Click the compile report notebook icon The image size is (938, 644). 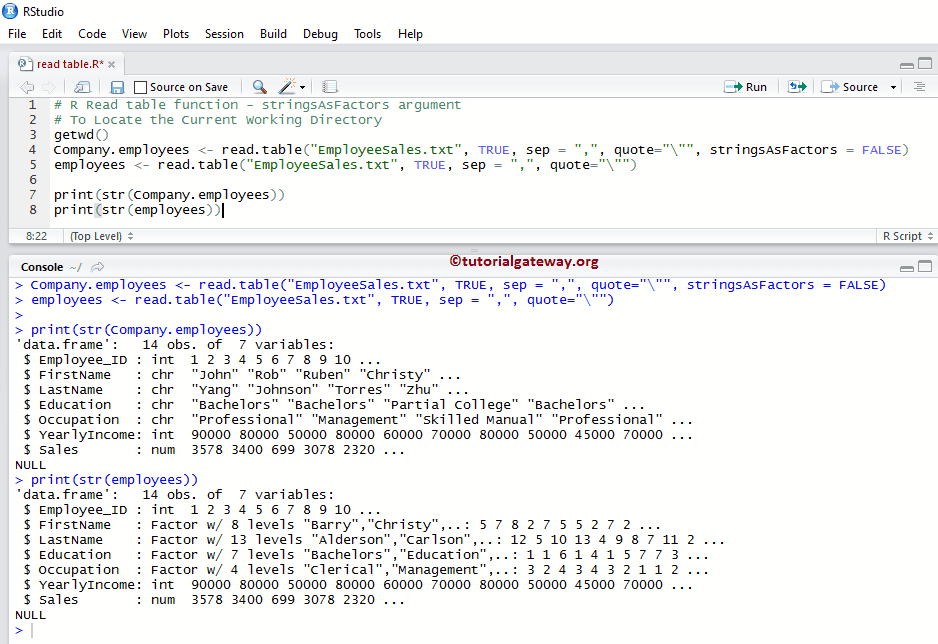[329, 87]
